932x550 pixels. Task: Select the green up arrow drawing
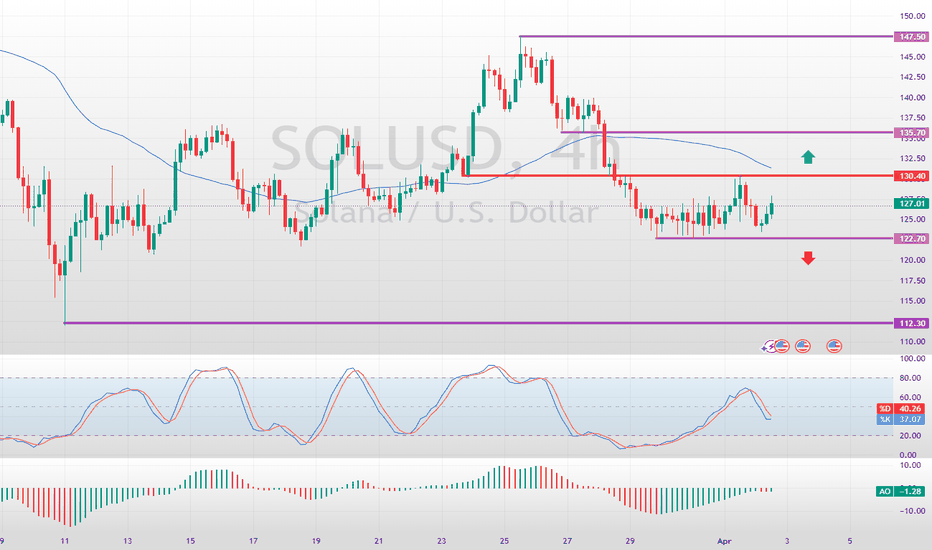point(808,157)
